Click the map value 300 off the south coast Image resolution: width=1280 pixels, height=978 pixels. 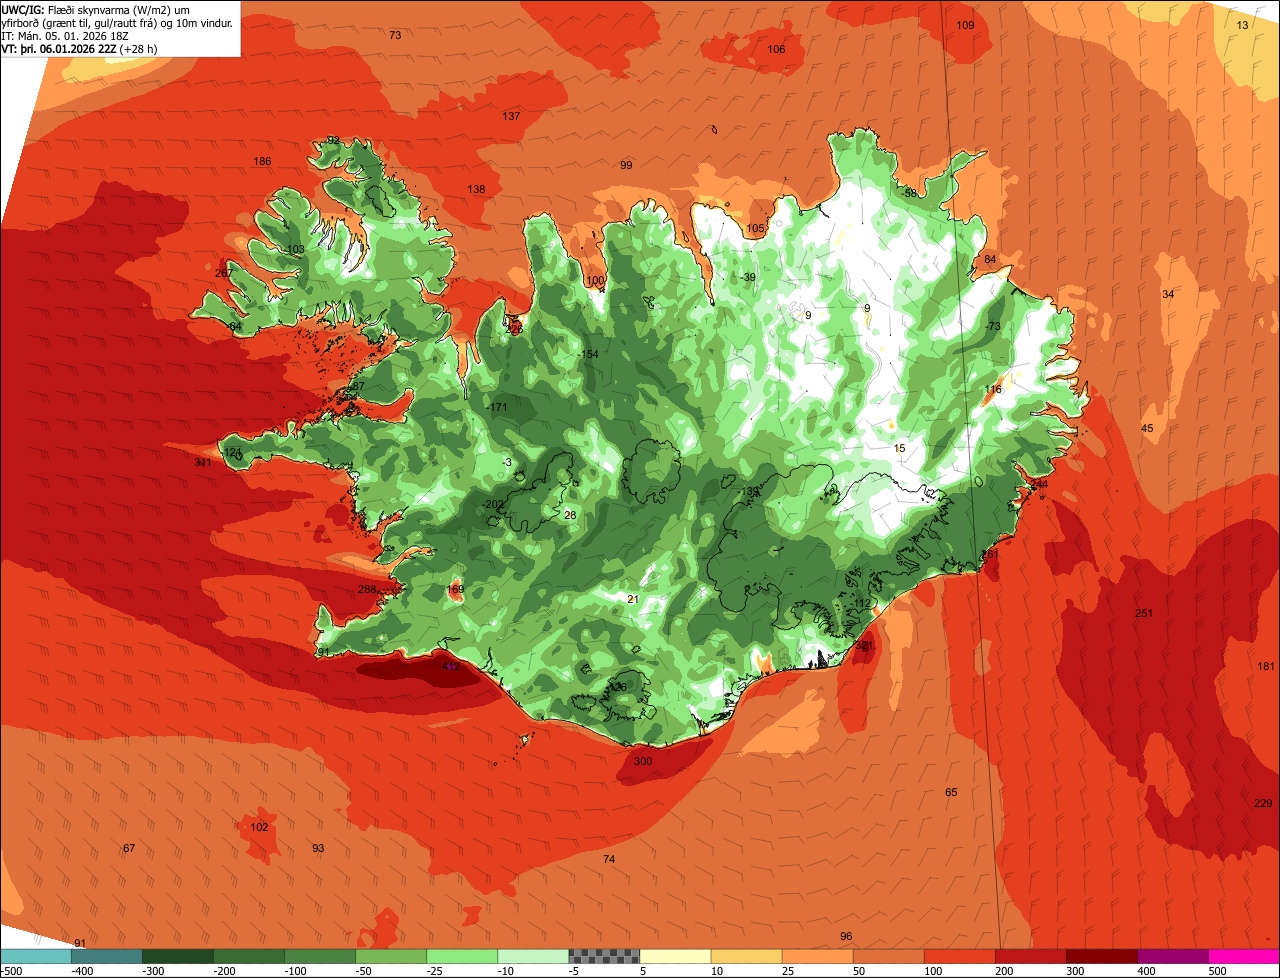click(643, 761)
